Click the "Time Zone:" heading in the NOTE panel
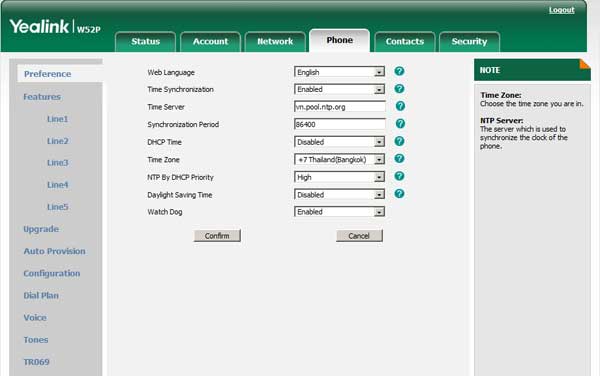Screen dimensions: 600x376 (x=501, y=95)
